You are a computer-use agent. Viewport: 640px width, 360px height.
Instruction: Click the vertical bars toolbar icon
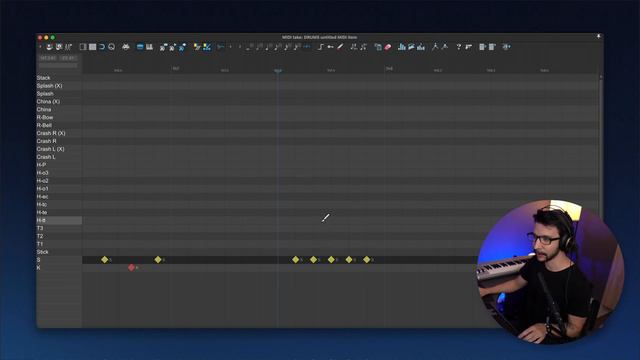(x=69, y=47)
